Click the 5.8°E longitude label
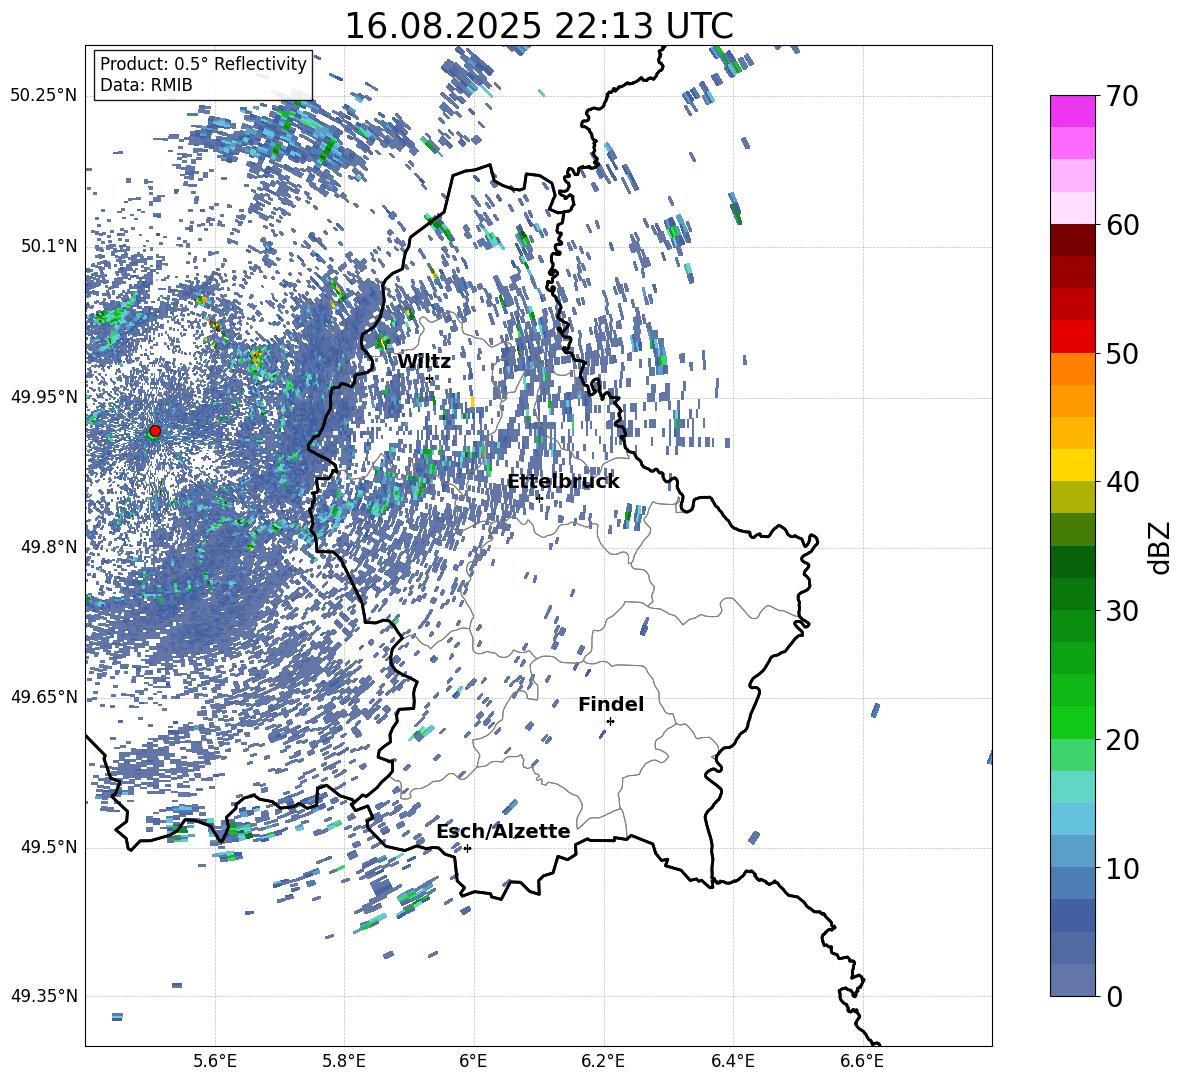Image resolution: width=1184 pixels, height=1081 pixels. click(x=344, y=1061)
